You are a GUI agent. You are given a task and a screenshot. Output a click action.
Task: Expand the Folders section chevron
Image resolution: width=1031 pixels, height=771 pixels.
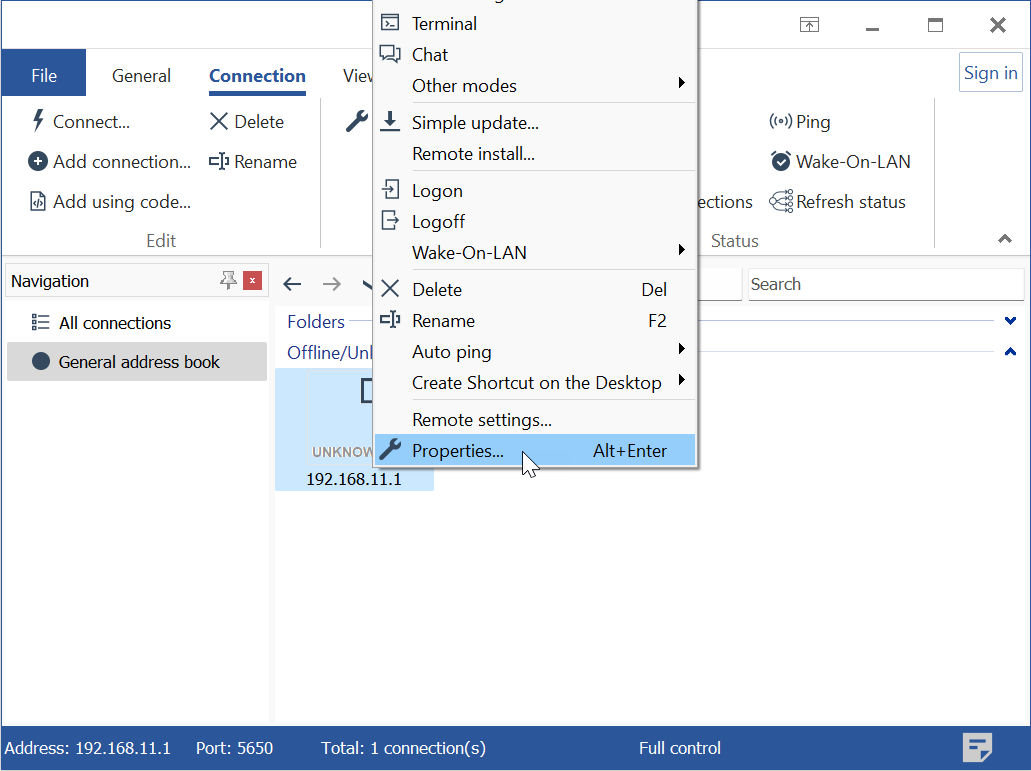point(1010,322)
